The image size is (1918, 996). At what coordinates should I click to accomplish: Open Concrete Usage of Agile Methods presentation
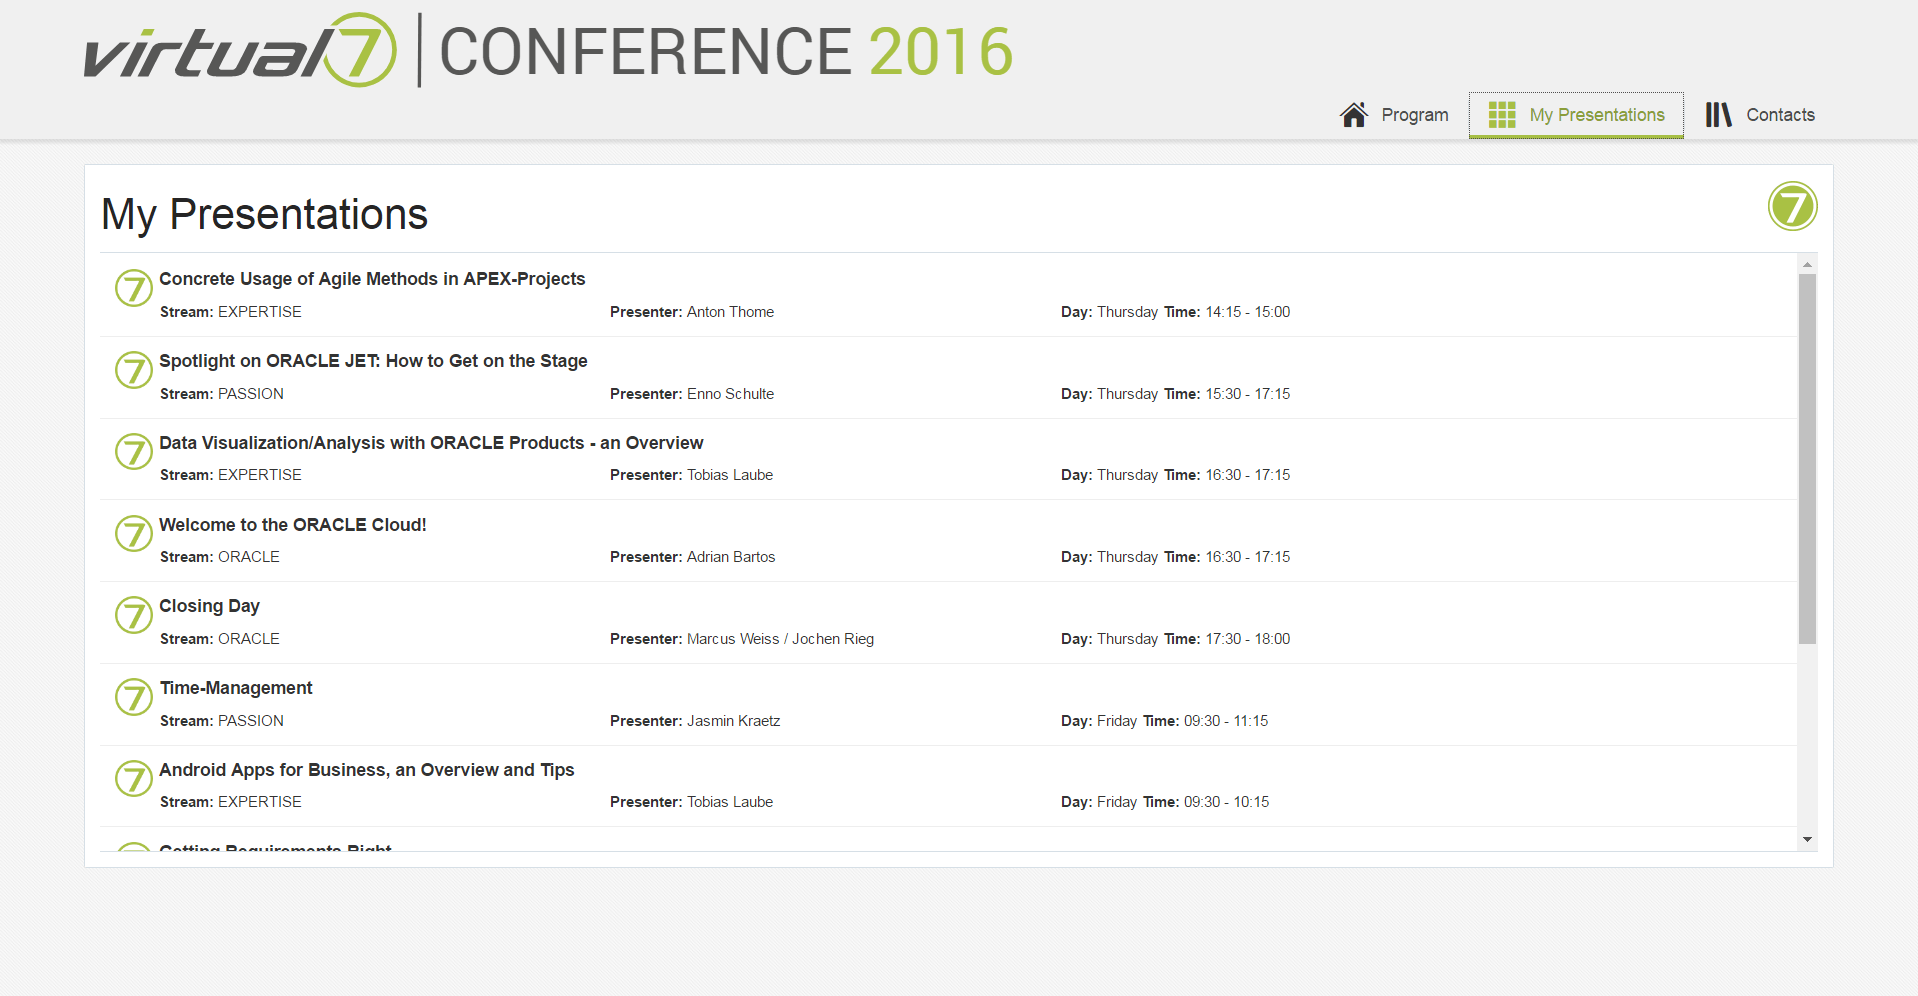click(x=372, y=279)
